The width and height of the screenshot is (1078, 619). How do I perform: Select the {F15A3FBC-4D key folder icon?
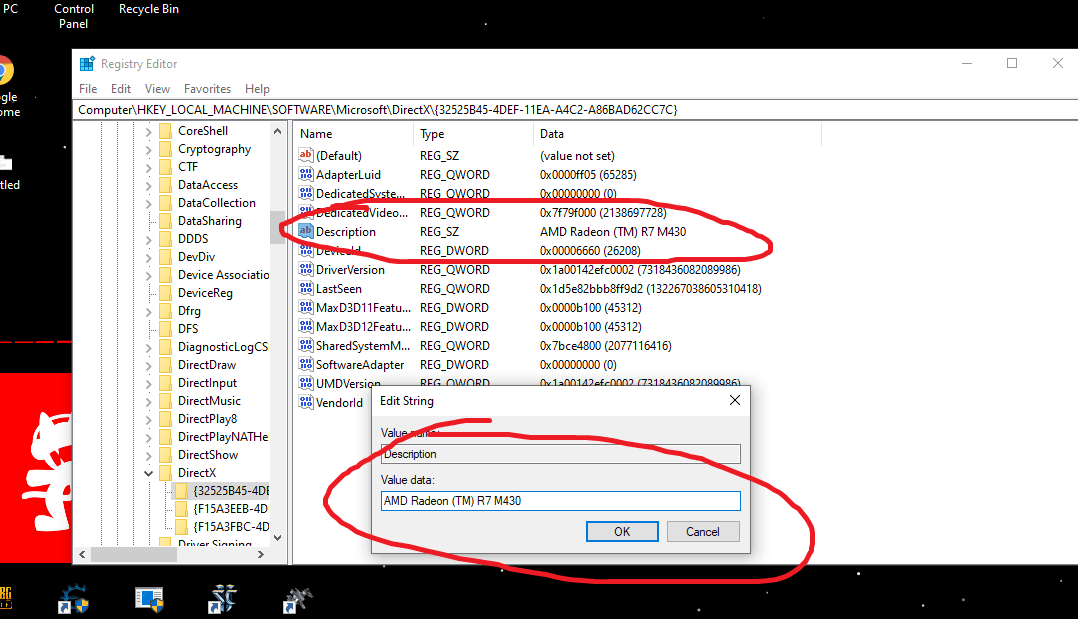pyautogui.click(x=182, y=527)
